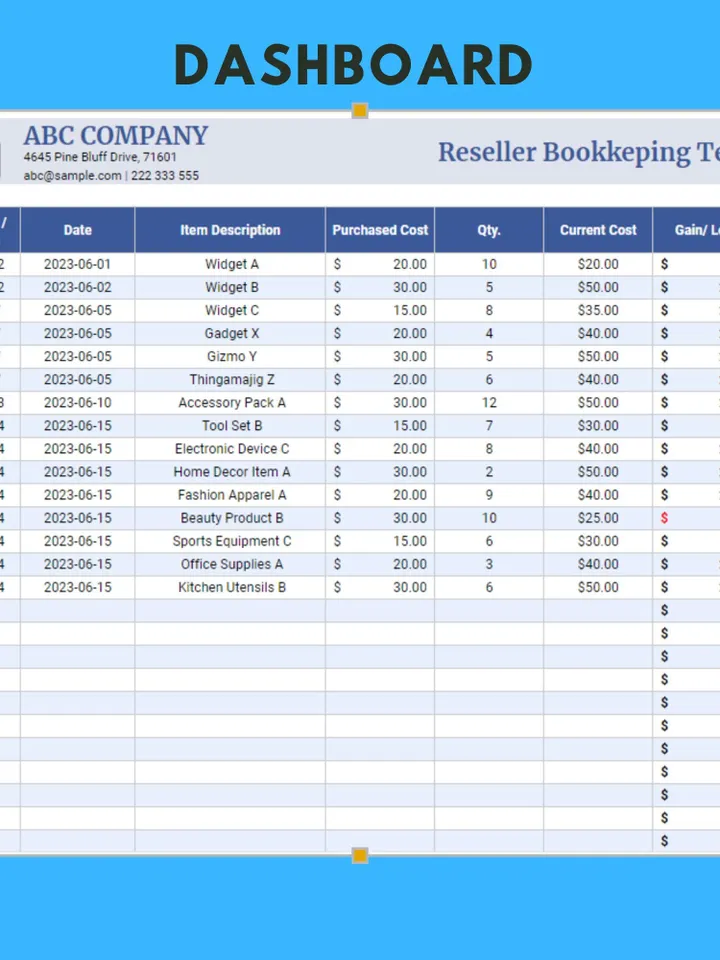Viewport: 720px width, 960px height.
Task: Click current cost $50.00 for Kitchen Utensils B
Action: tap(598, 587)
